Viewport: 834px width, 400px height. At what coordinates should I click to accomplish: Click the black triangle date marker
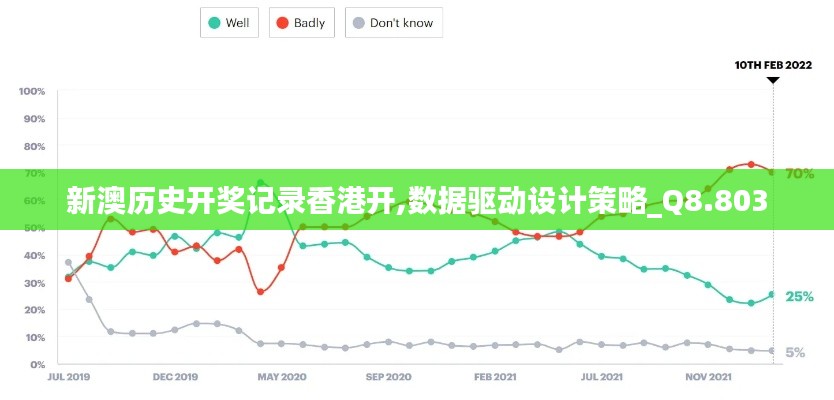tap(772, 80)
